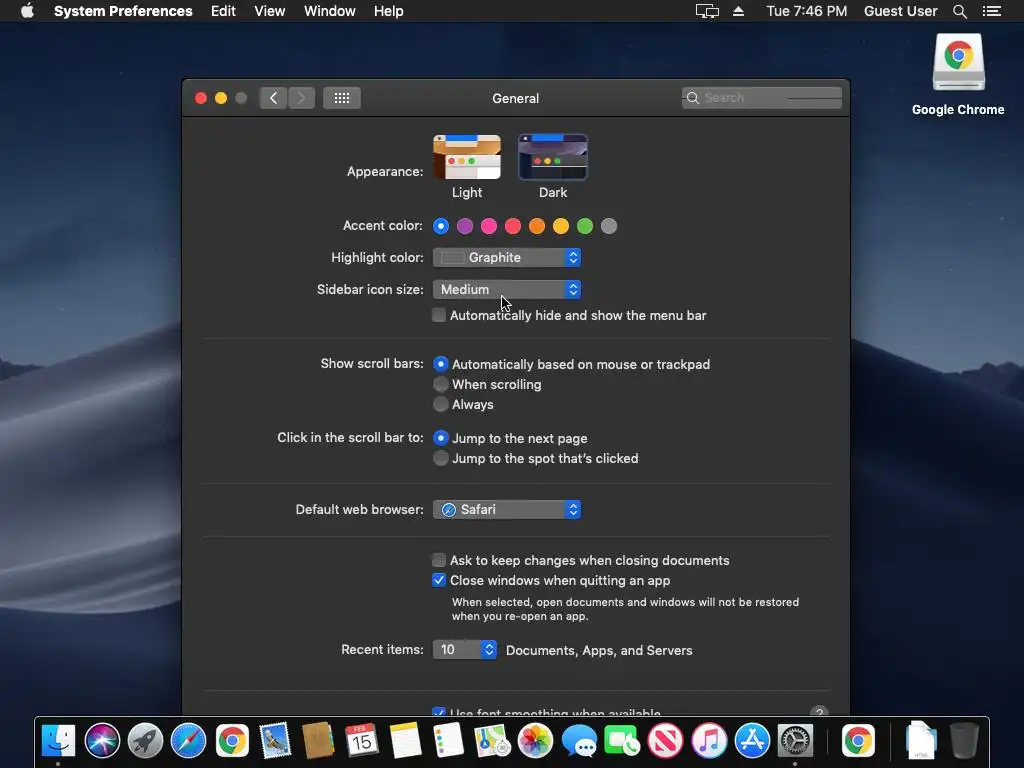Select Jump to the next page
Screen dimensions: 1024x768
[441, 438]
